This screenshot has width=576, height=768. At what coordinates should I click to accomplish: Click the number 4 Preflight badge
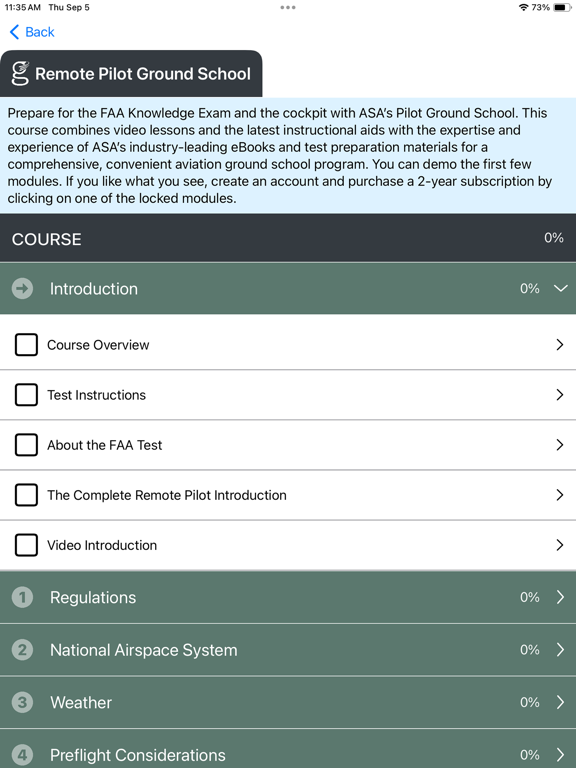pyautogui.click(x=23, y=755)
